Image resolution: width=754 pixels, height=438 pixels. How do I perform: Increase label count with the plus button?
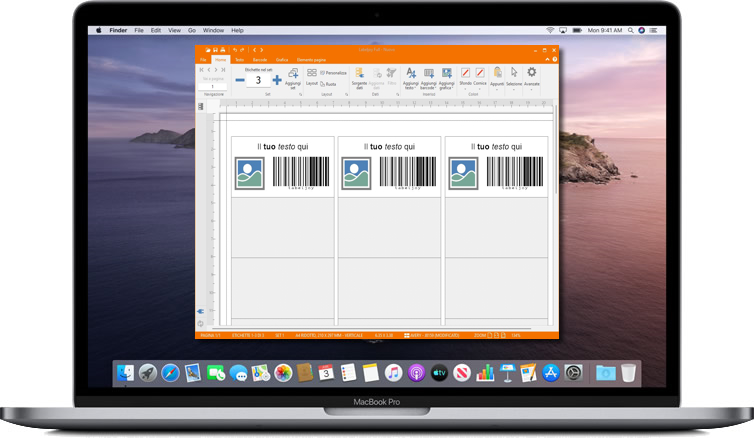pyautogui.click(x=277, y=80)
